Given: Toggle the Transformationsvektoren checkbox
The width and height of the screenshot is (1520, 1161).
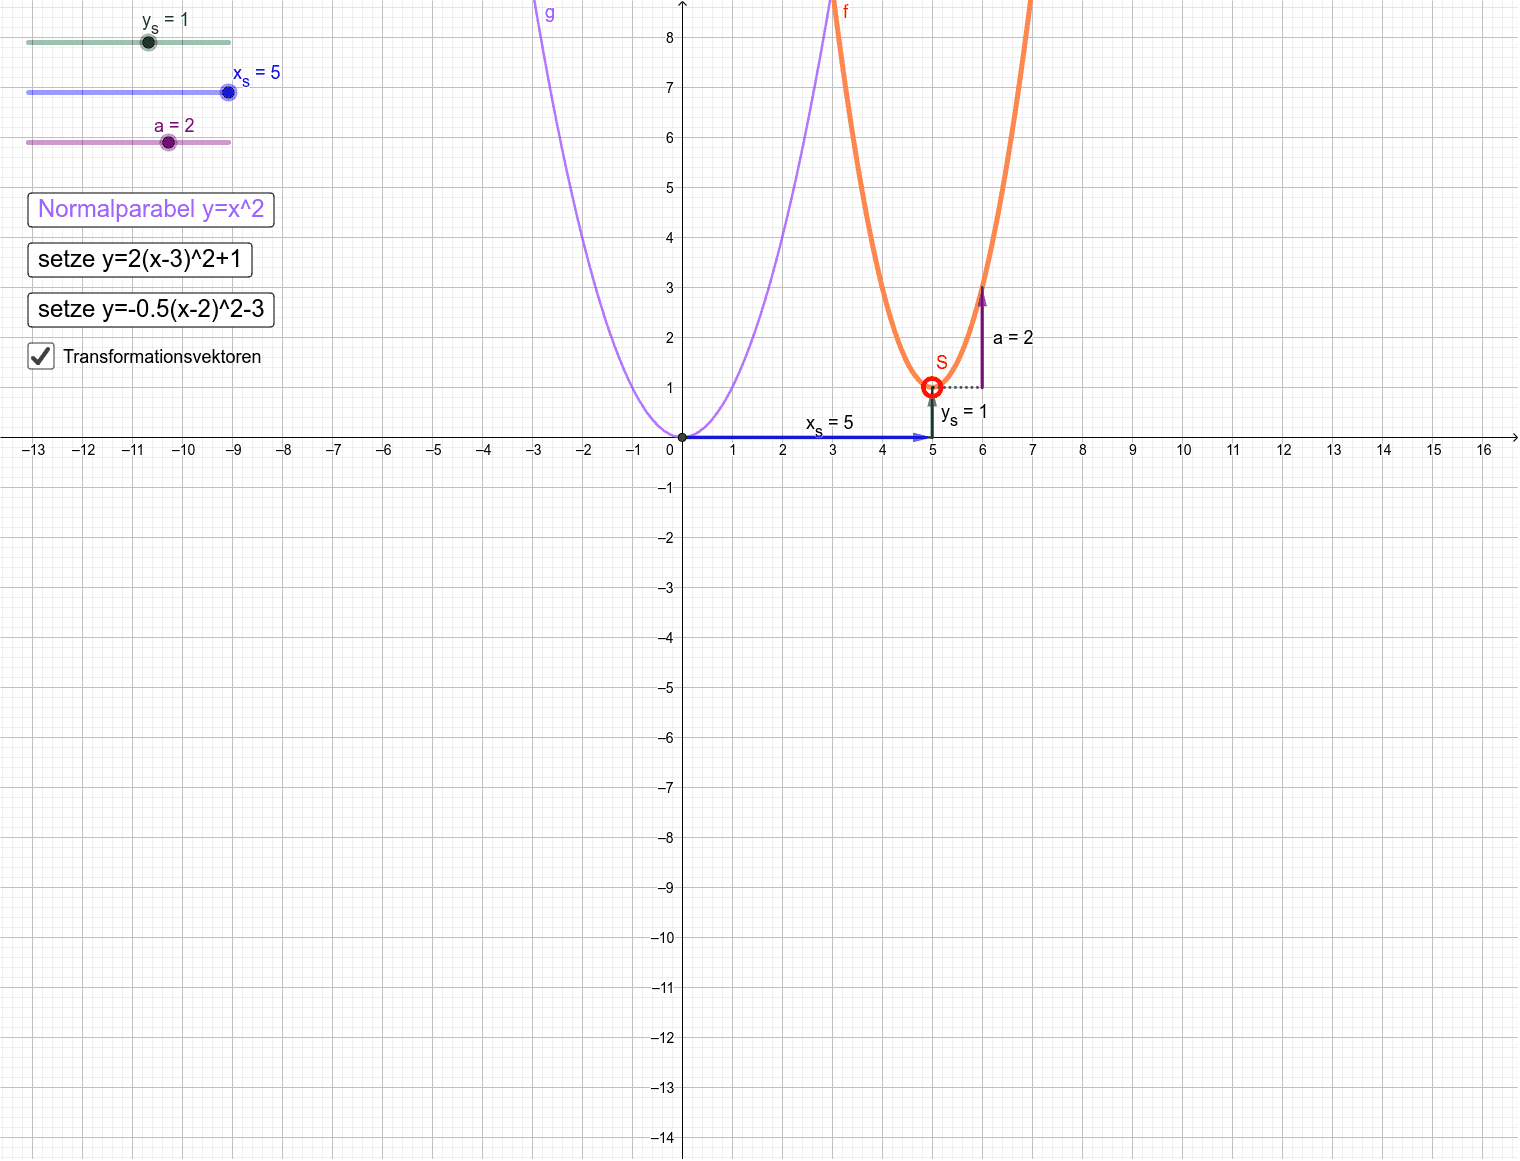Looking at the screenshot, I should click(40, 356).
